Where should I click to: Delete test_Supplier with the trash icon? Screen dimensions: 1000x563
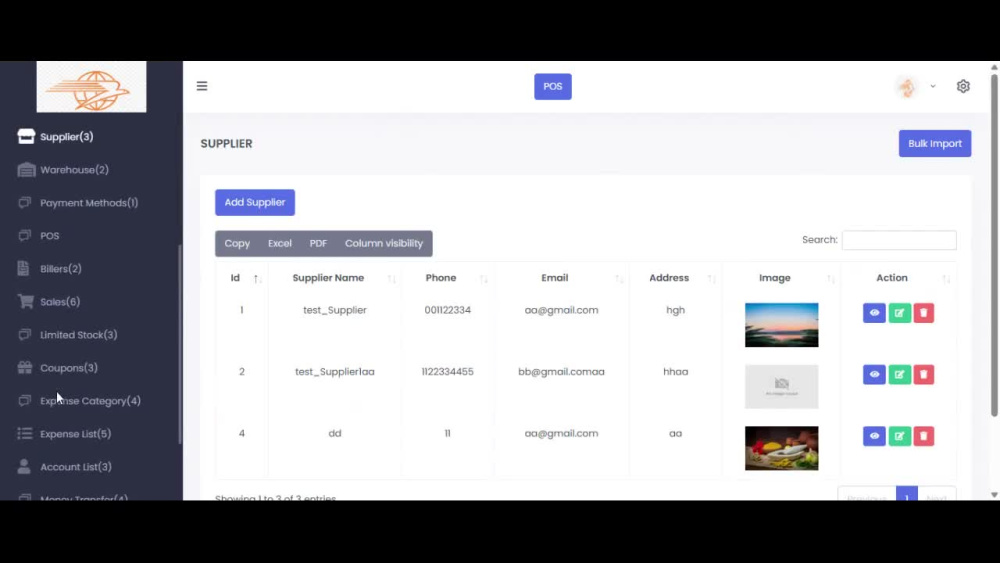click(923, 313)
